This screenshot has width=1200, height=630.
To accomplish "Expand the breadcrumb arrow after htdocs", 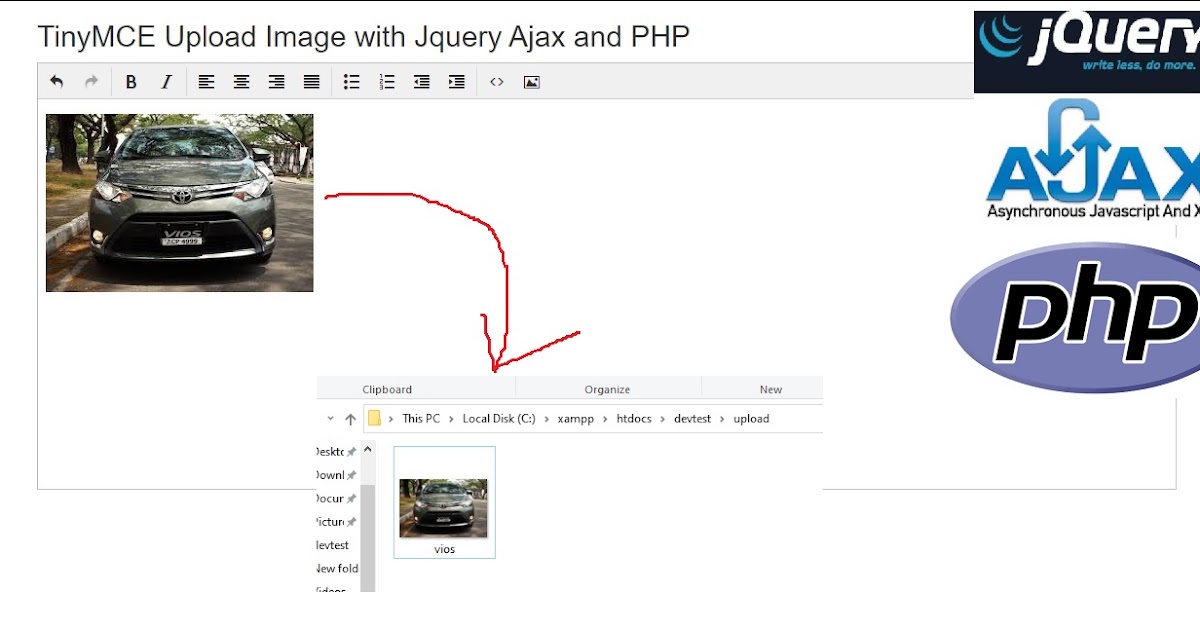I will [x=662, y=418].
